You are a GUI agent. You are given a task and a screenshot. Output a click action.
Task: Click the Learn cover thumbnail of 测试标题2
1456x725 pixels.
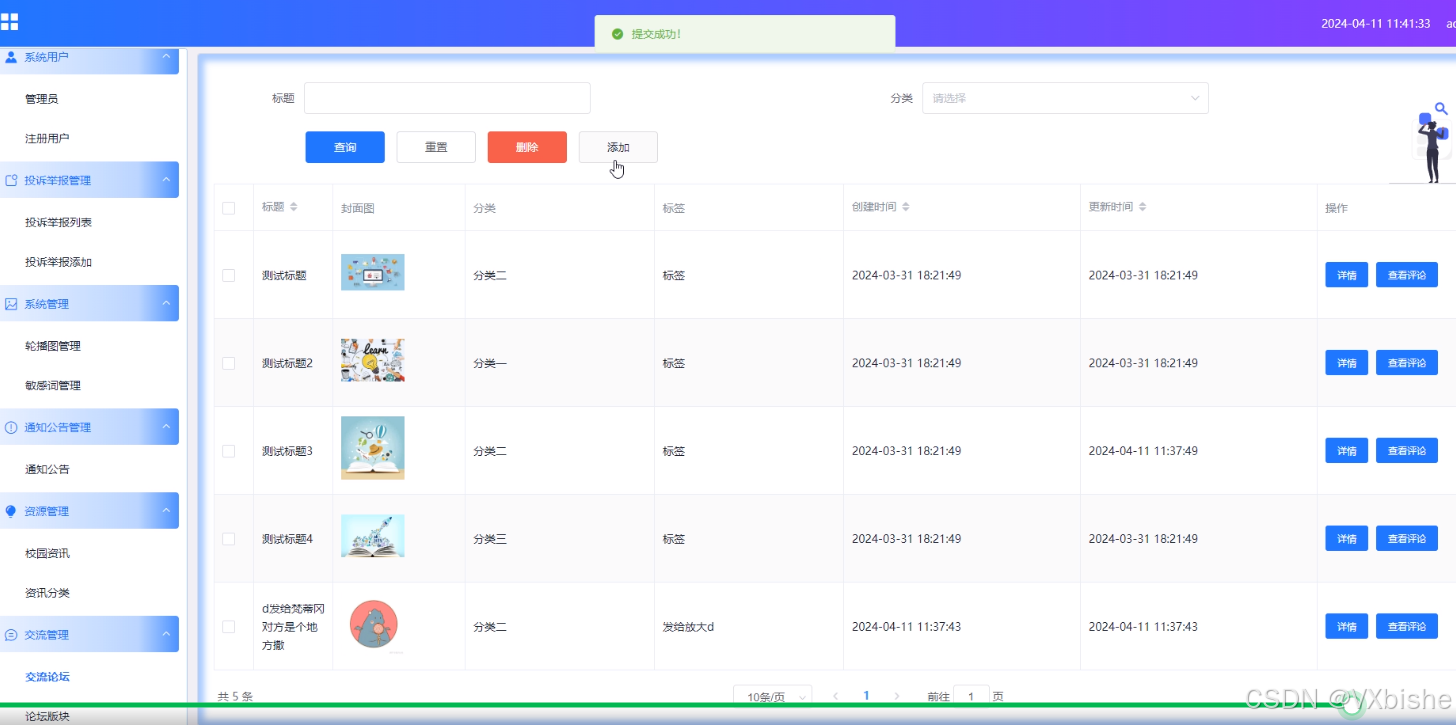point(373,360)
